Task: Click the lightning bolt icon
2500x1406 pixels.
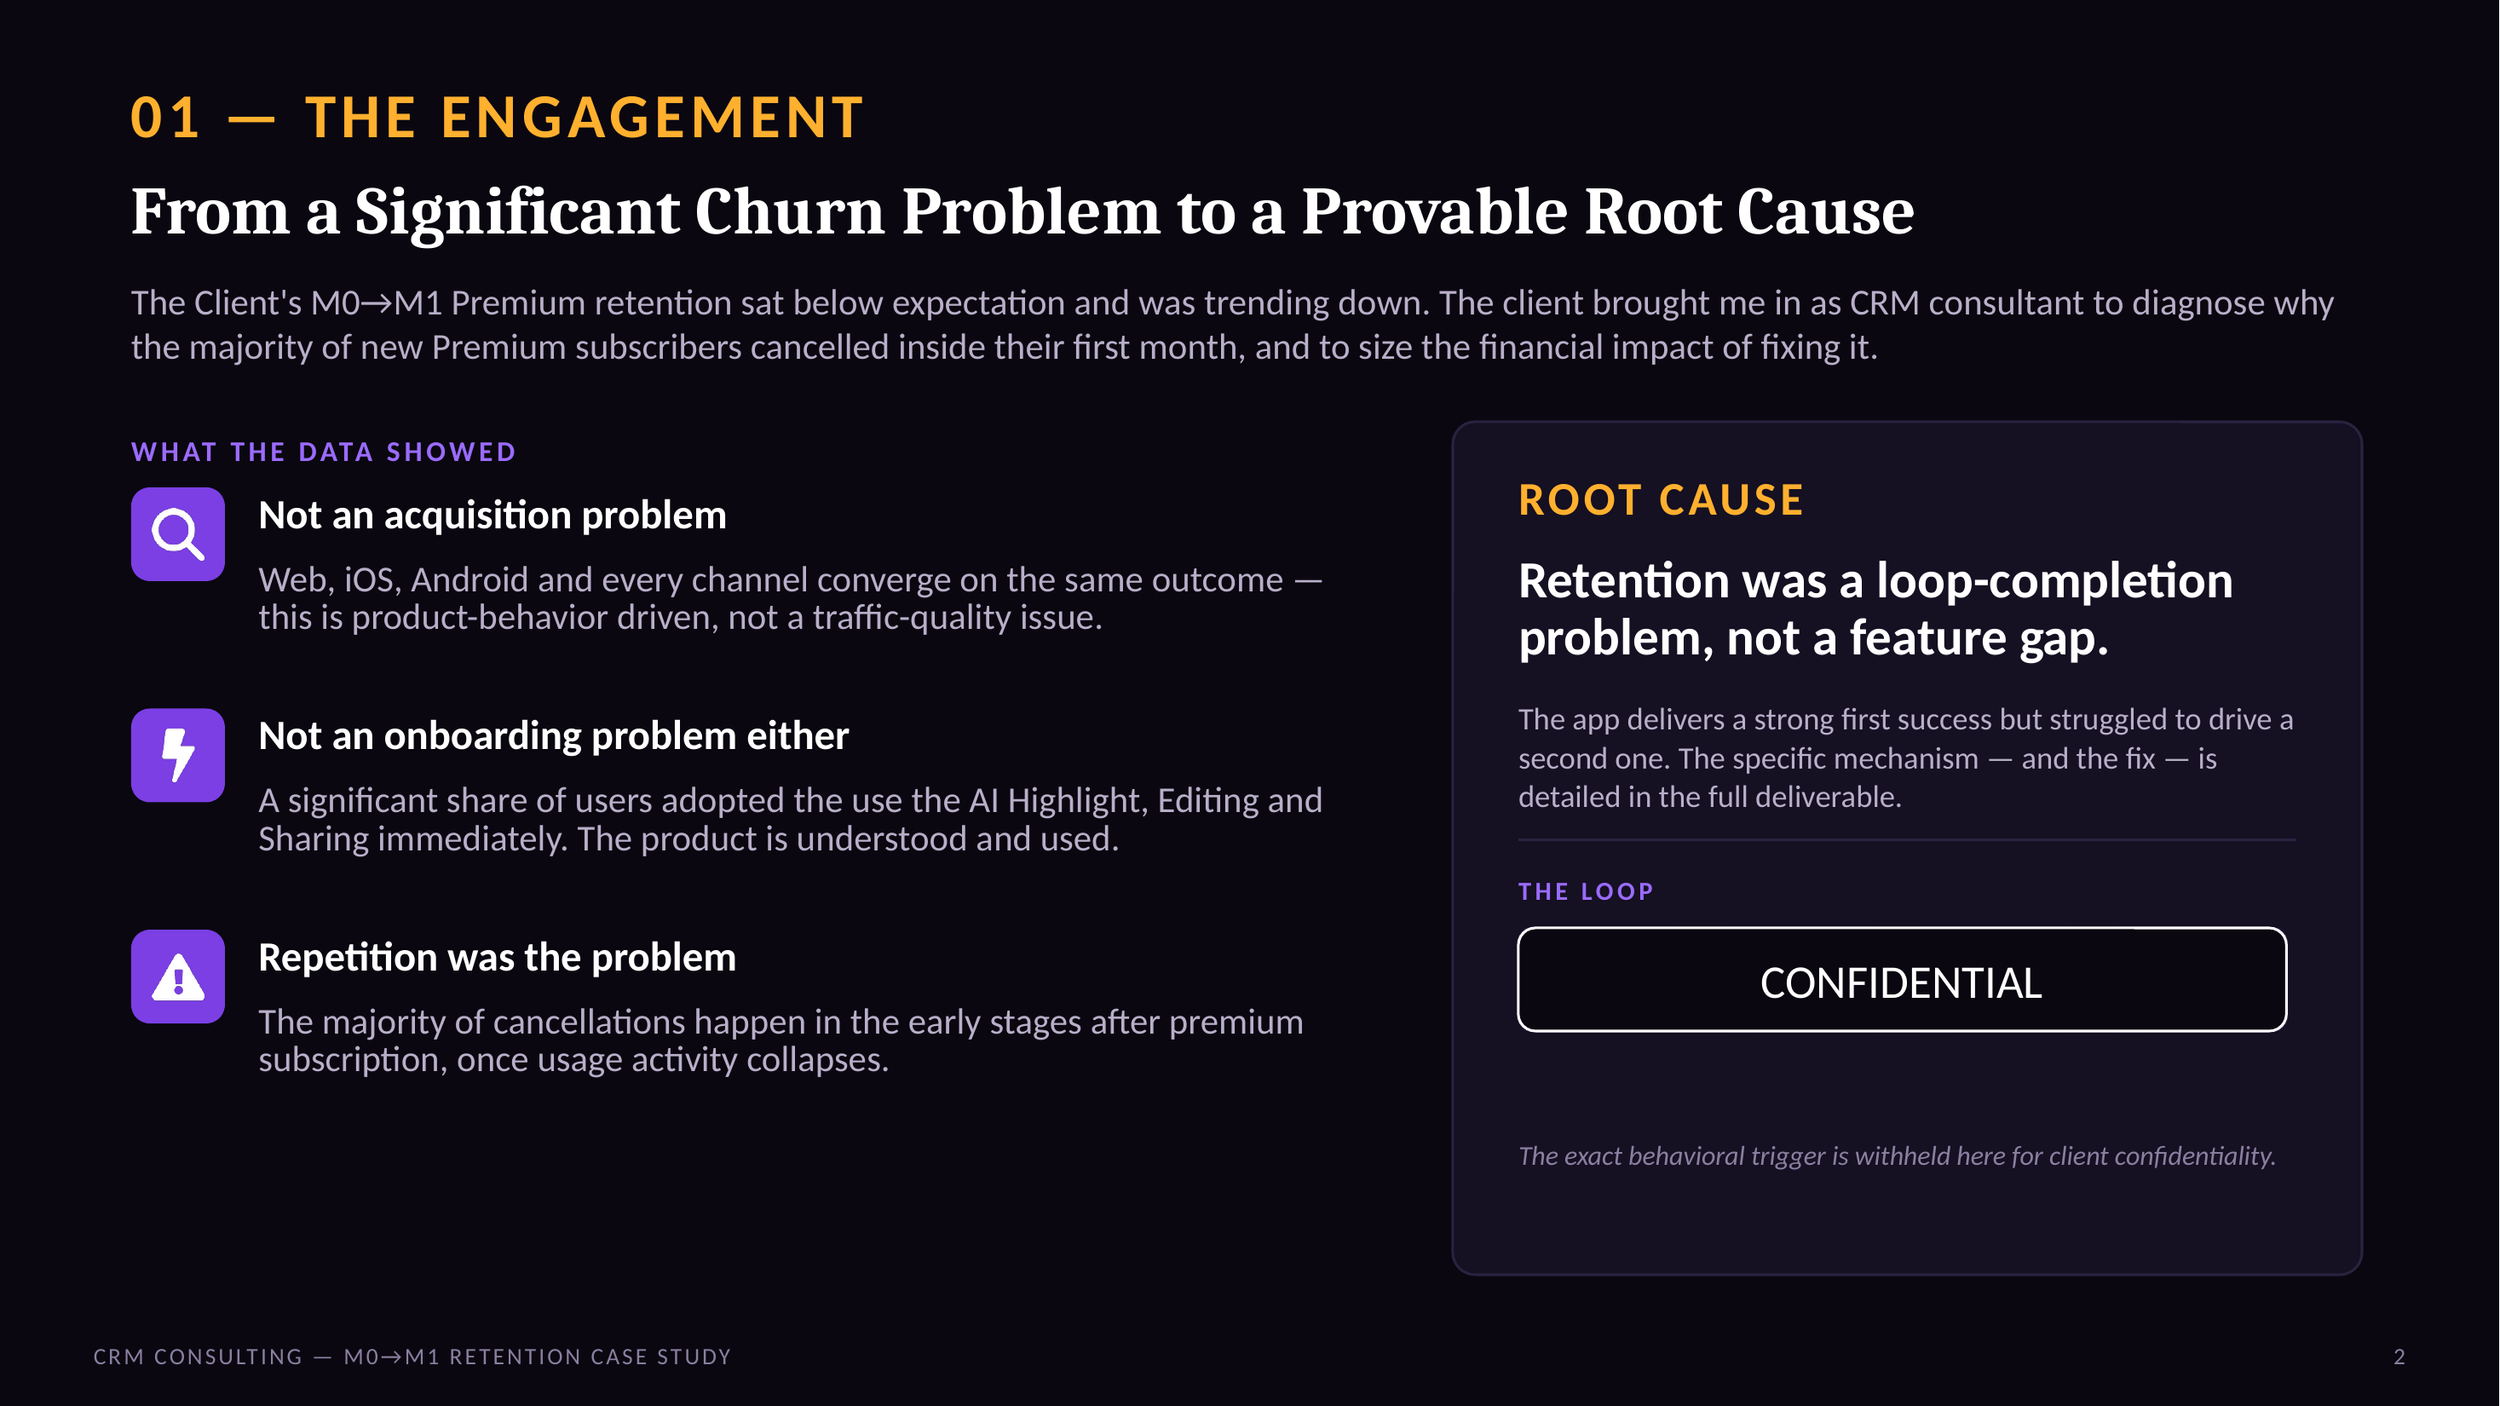Action: 178,755
